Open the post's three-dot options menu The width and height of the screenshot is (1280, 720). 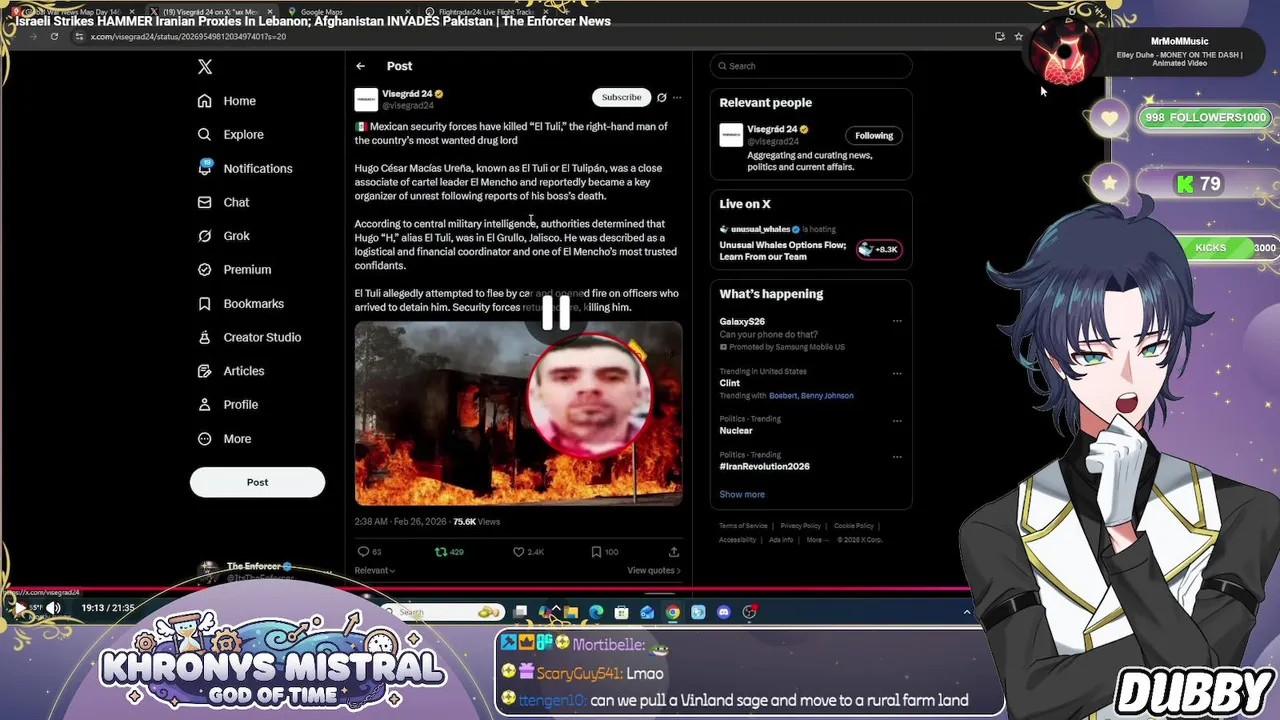click(677, 97)
